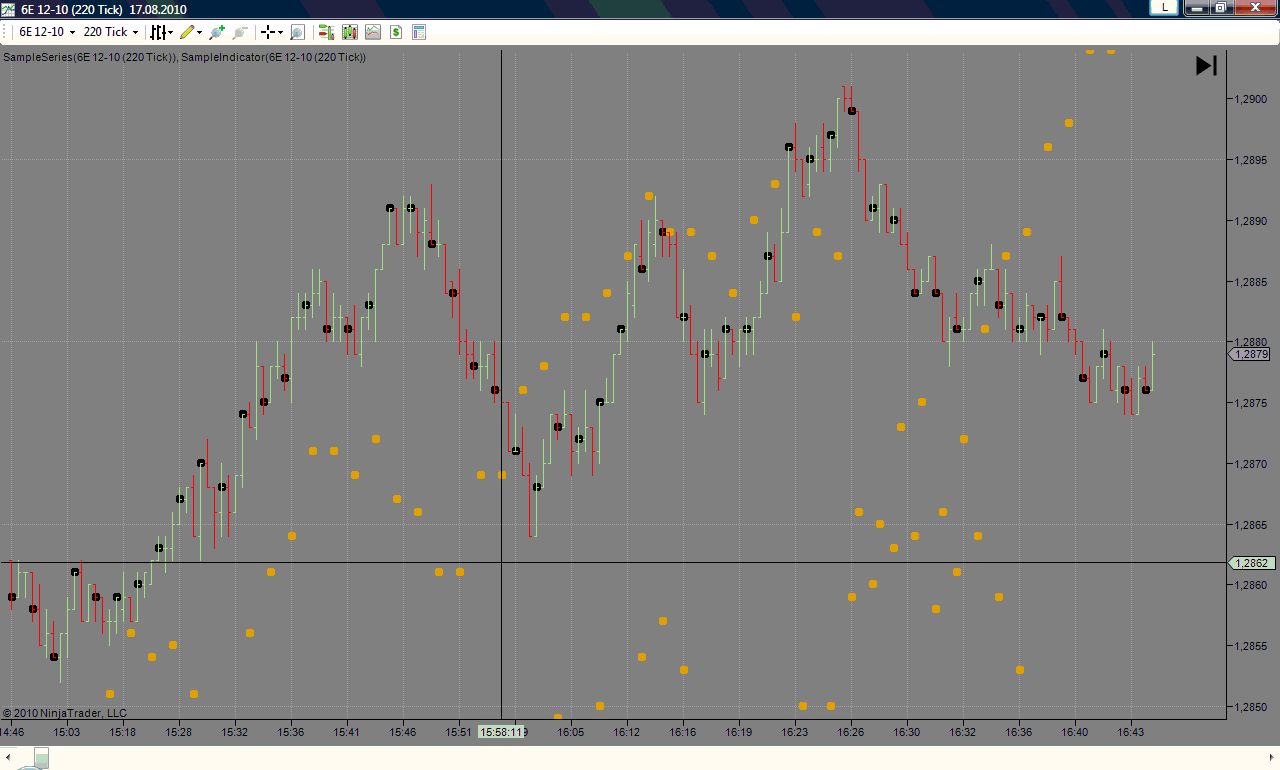Toggle the Chart Trader panel icon
The width and height of the screenshot is (1280, 770).
click(x=327, y=32)
